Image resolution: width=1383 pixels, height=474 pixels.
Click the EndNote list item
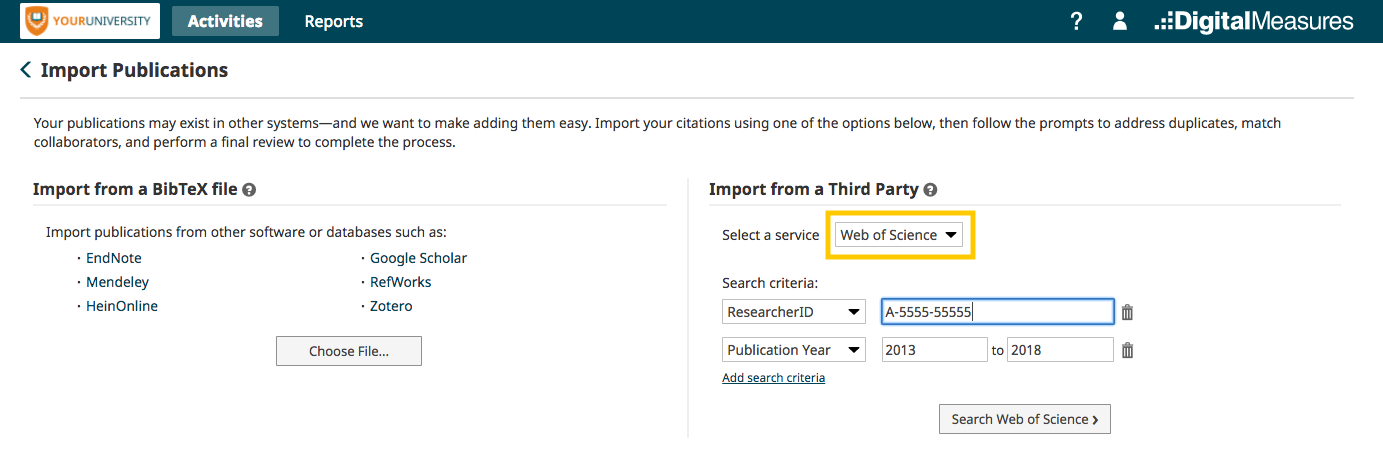(x=113, y=258)
